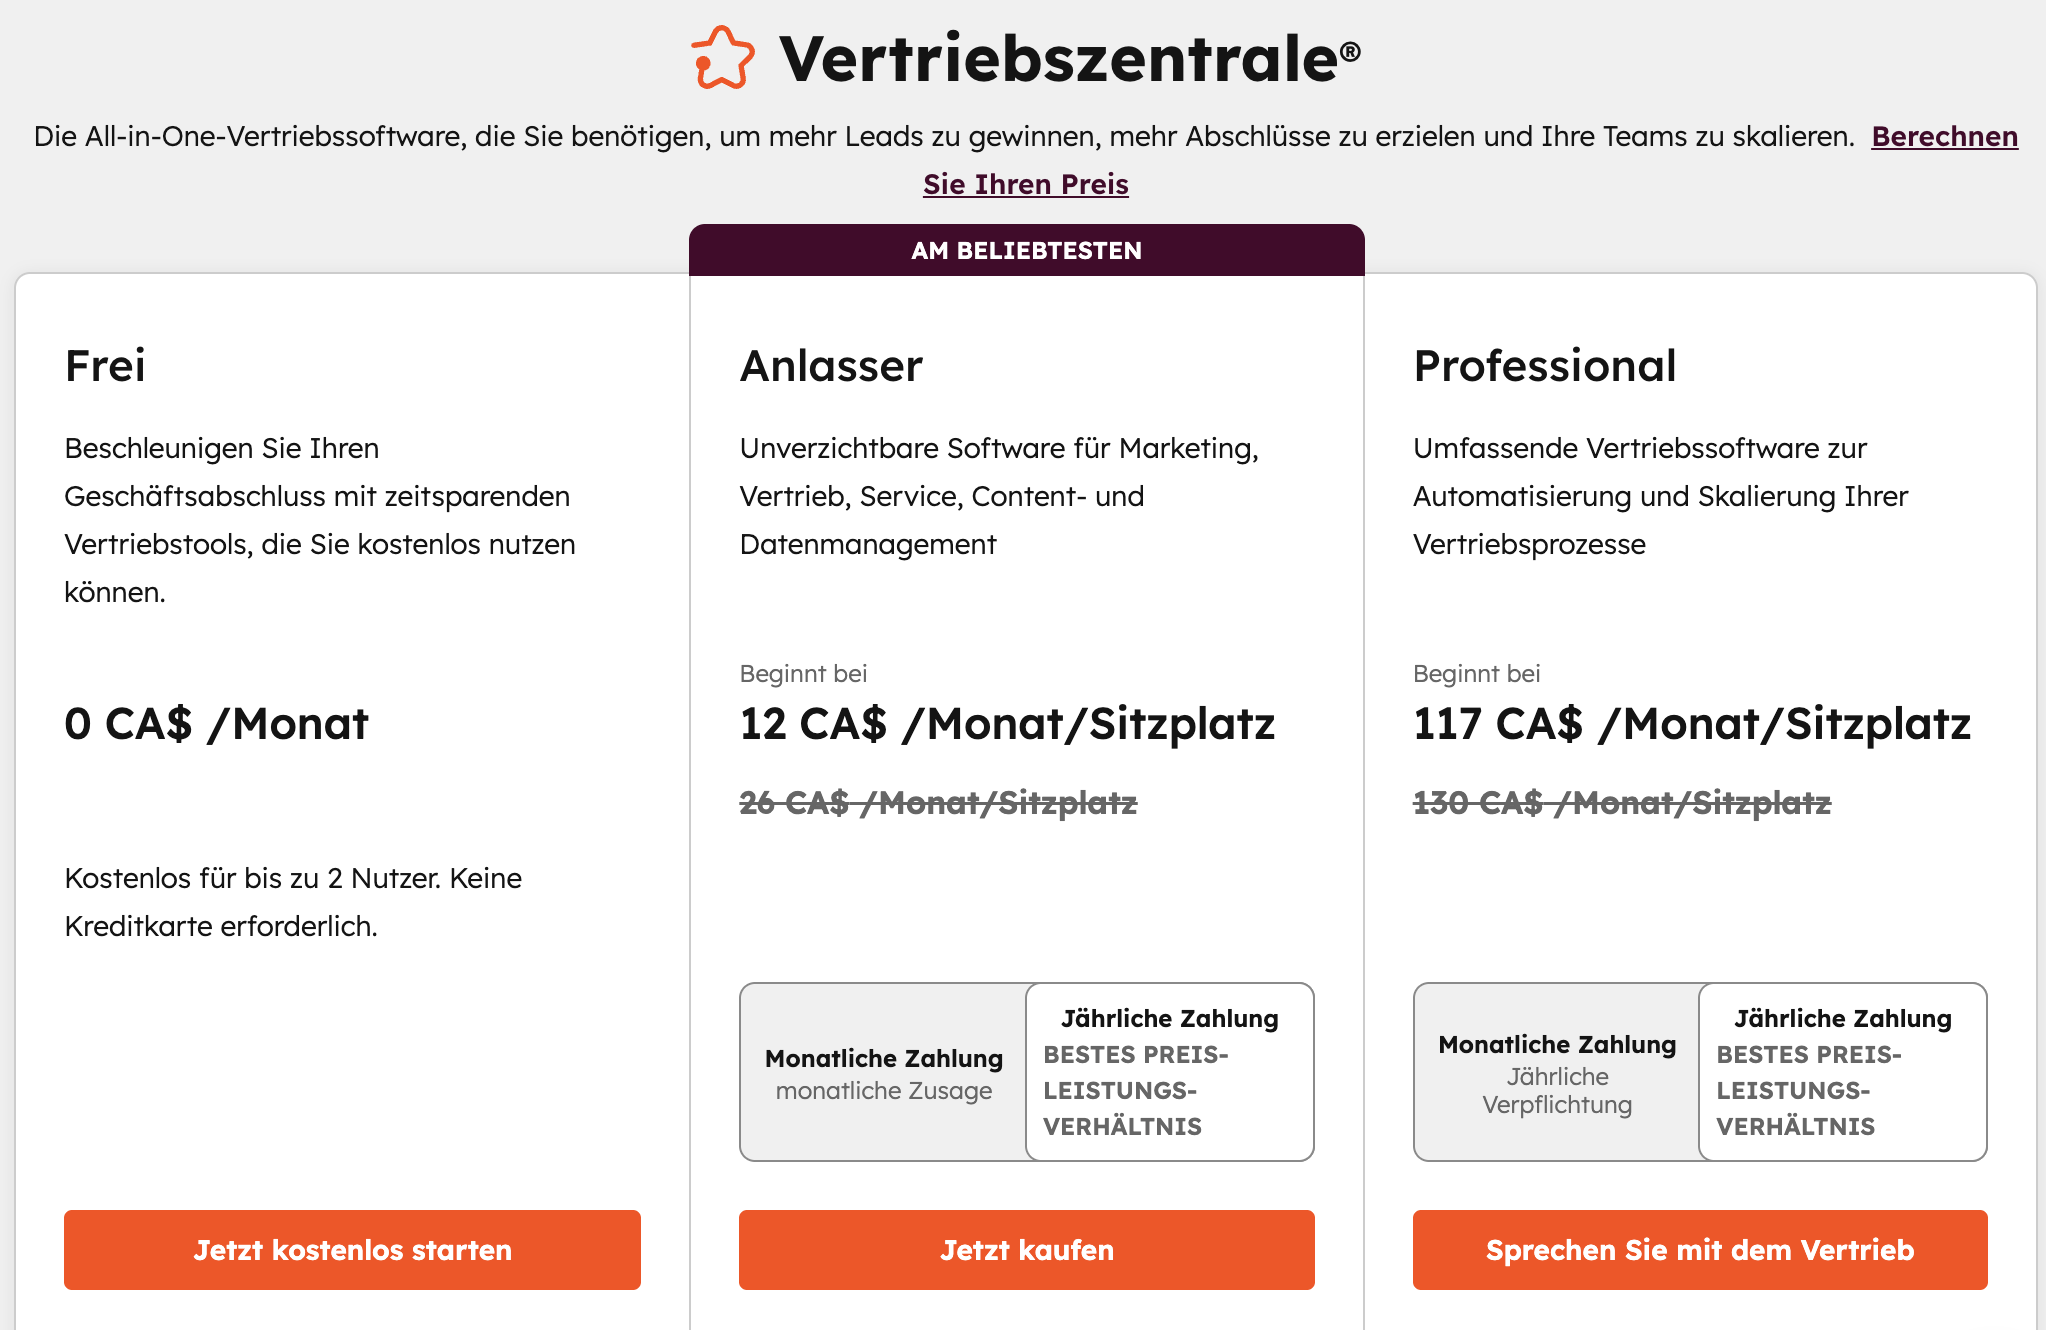2046x1330 pixels.
Task: Click the 117 CA$ per month price
Action: pyautogui.click(x=1688, y=723)
